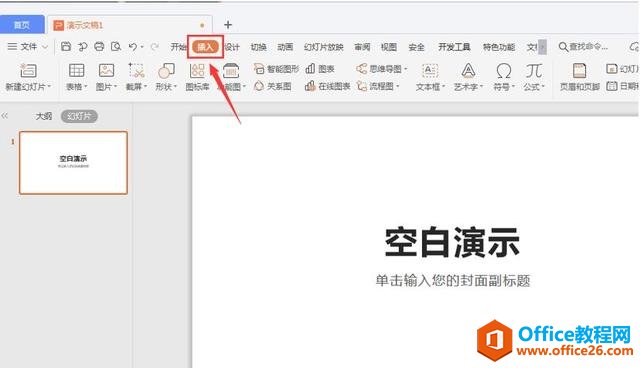Click the Redo arrow icon

(x=155, y=47)
